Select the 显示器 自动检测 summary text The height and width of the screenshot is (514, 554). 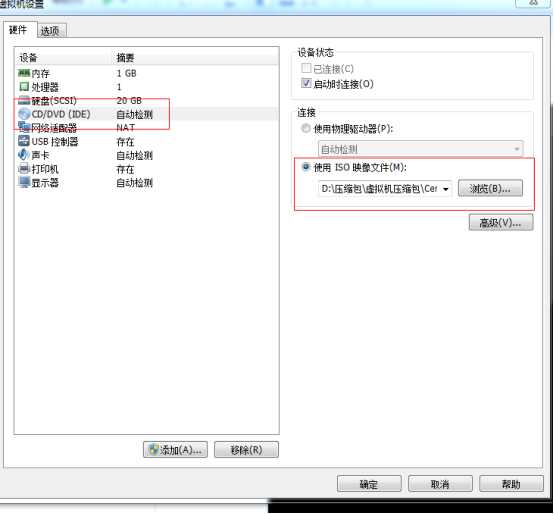click(135, 183)
